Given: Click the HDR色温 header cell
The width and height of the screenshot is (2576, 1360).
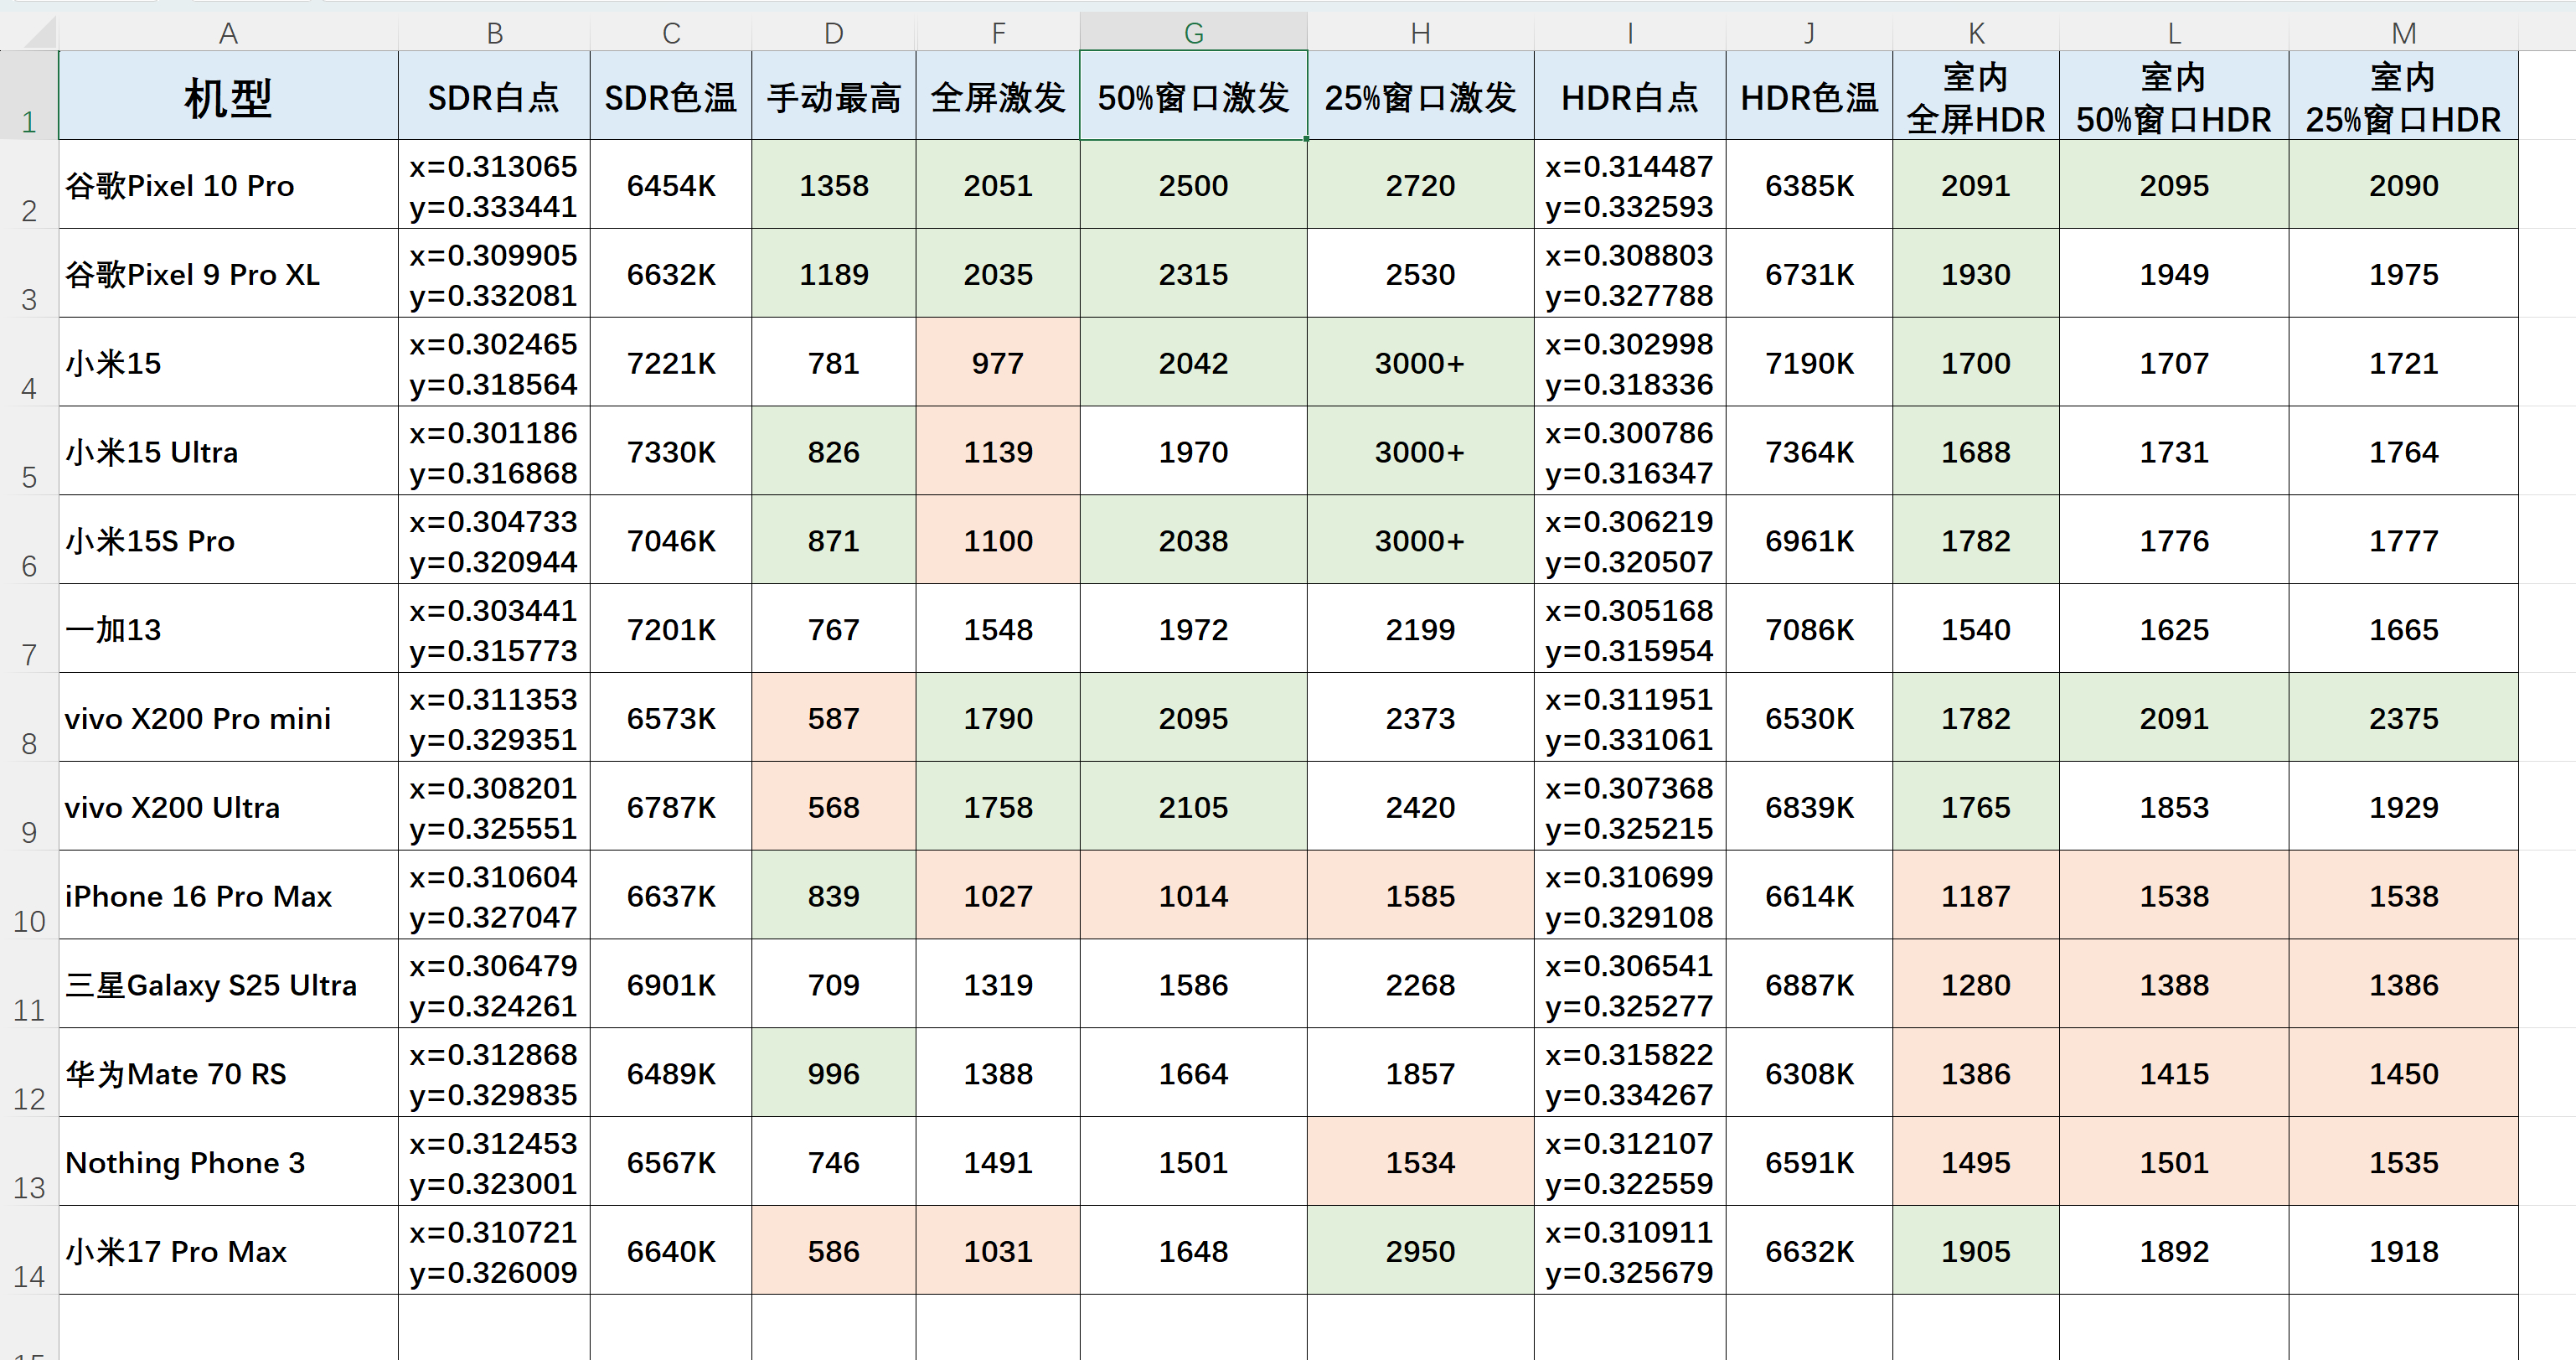Looking at the screenshot, I should [x=1809, y=96].
